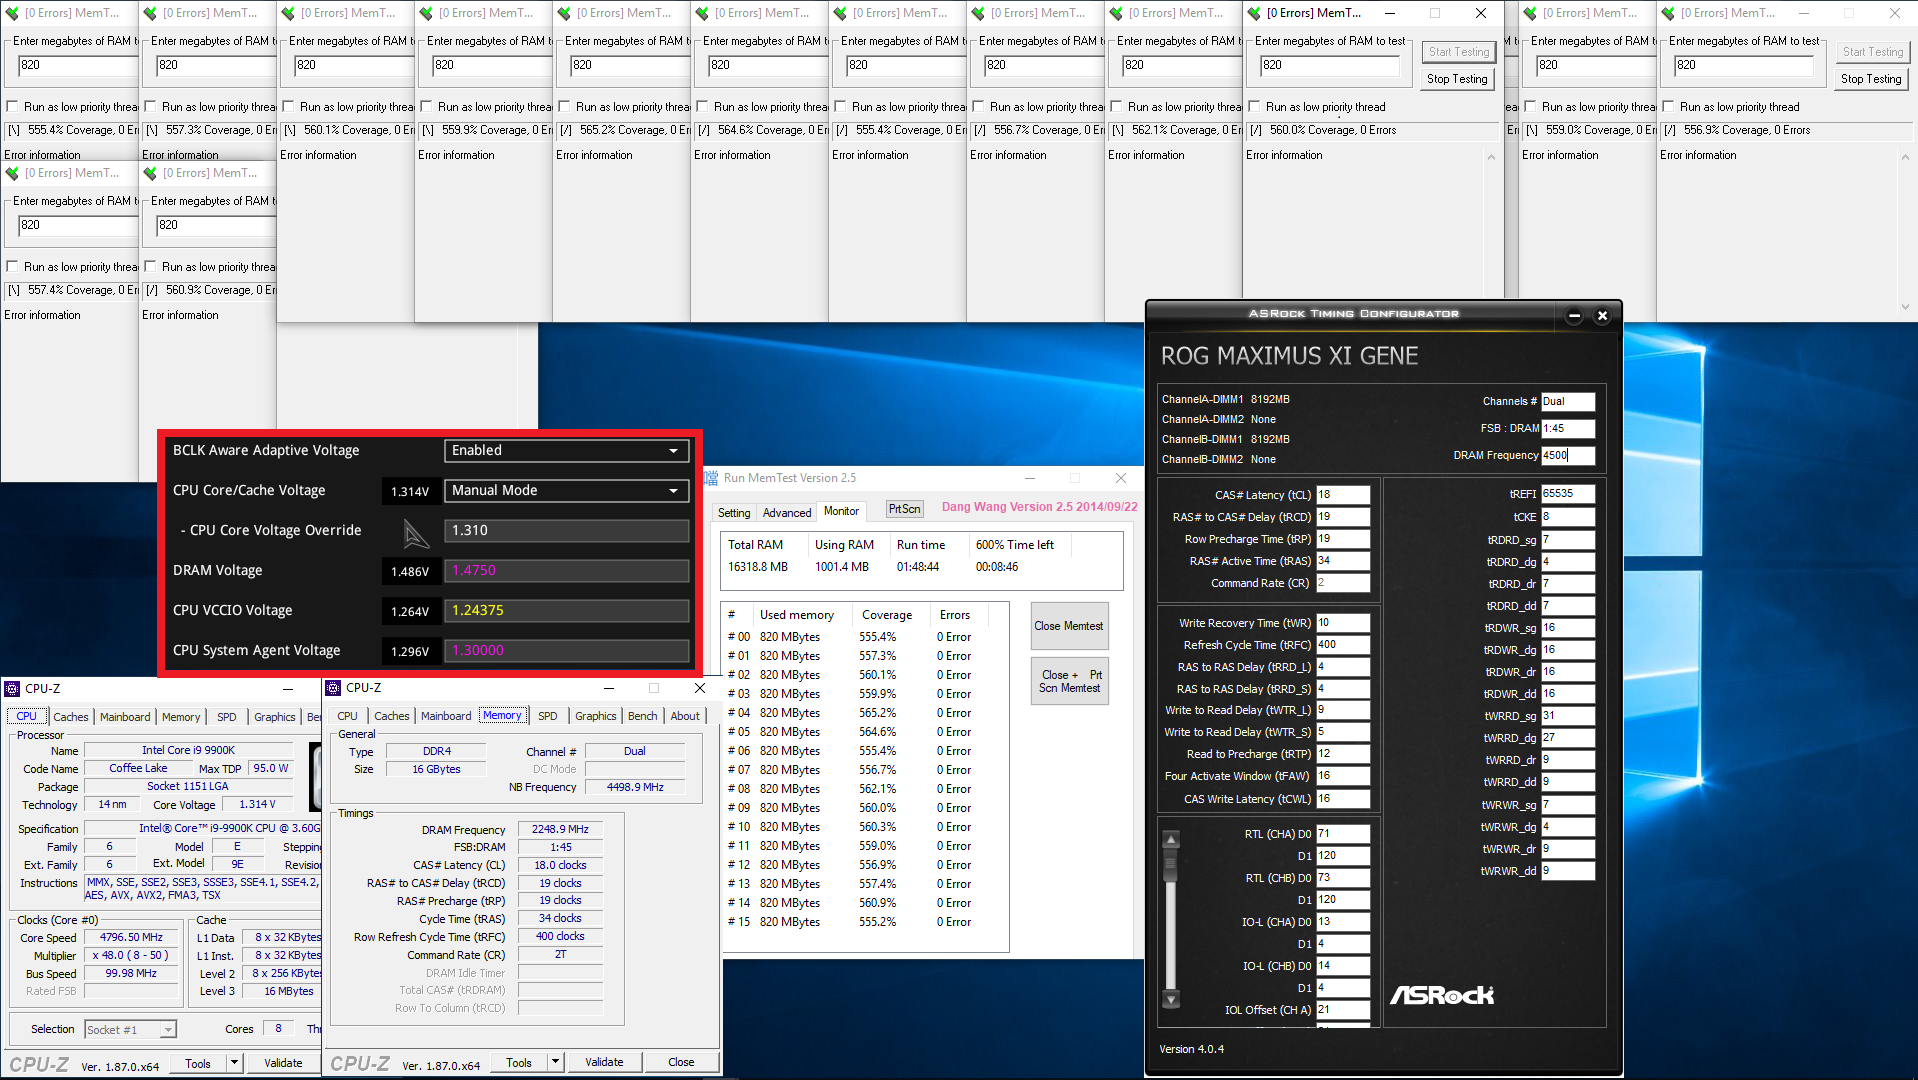Click row #04 with 565.2% coverage
Screen dimensions: 1918x1080
863,713
